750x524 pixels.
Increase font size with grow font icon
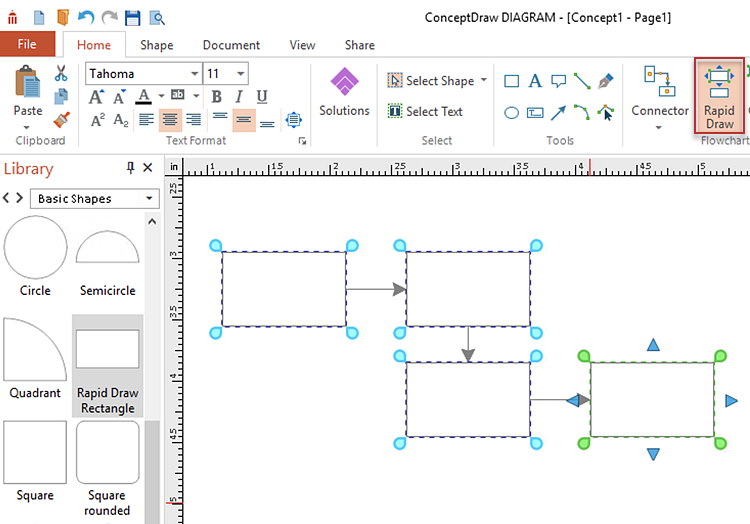[96, 97]
